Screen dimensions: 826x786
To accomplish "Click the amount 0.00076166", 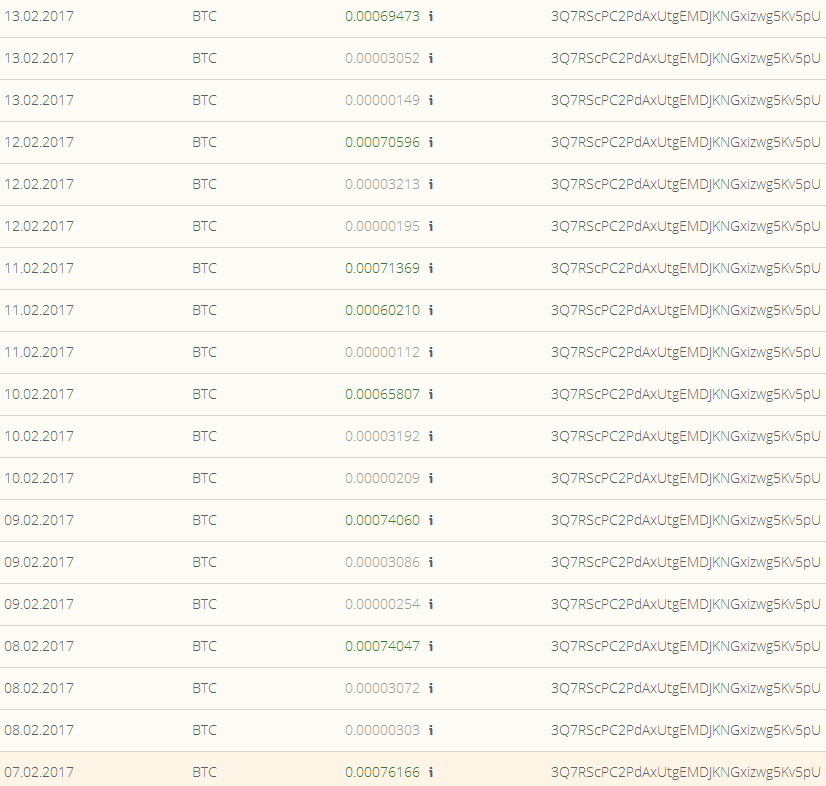I will [x=382, y=772].
